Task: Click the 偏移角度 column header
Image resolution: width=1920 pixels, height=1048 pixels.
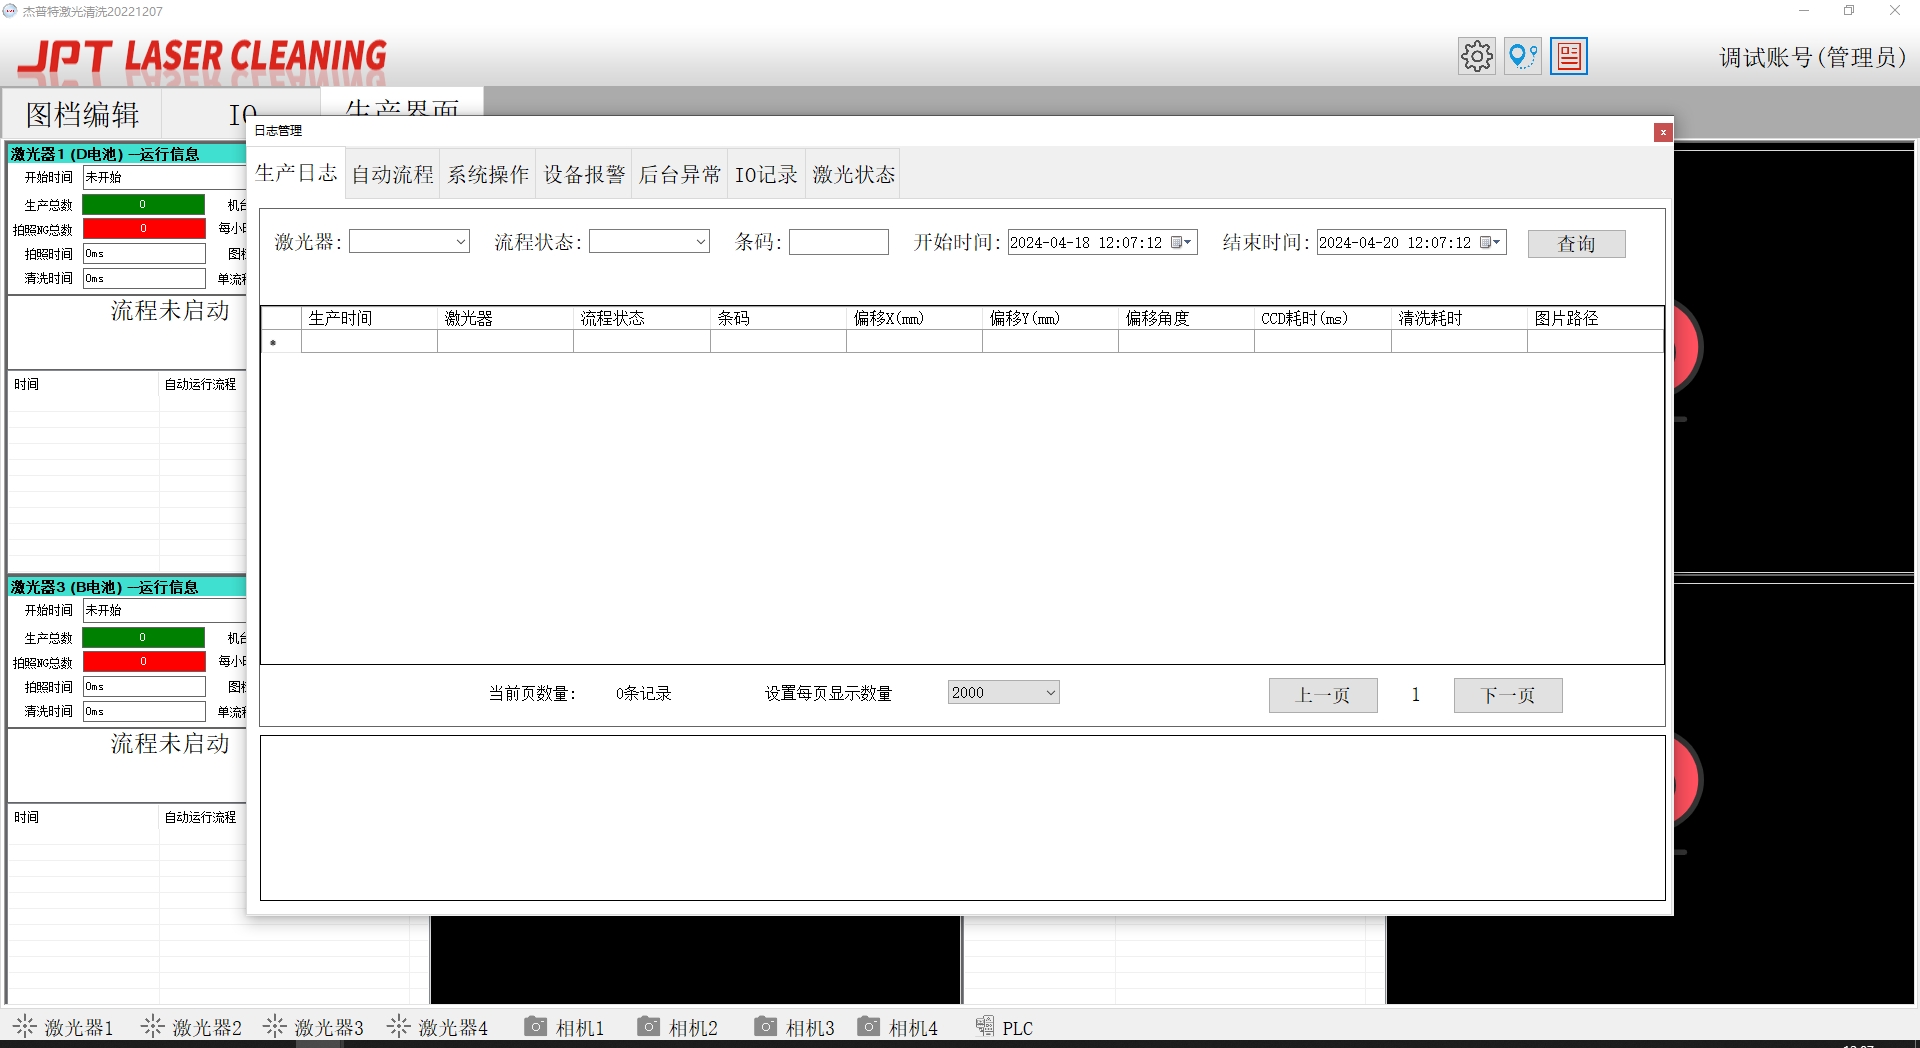Action: [1186, 318]
